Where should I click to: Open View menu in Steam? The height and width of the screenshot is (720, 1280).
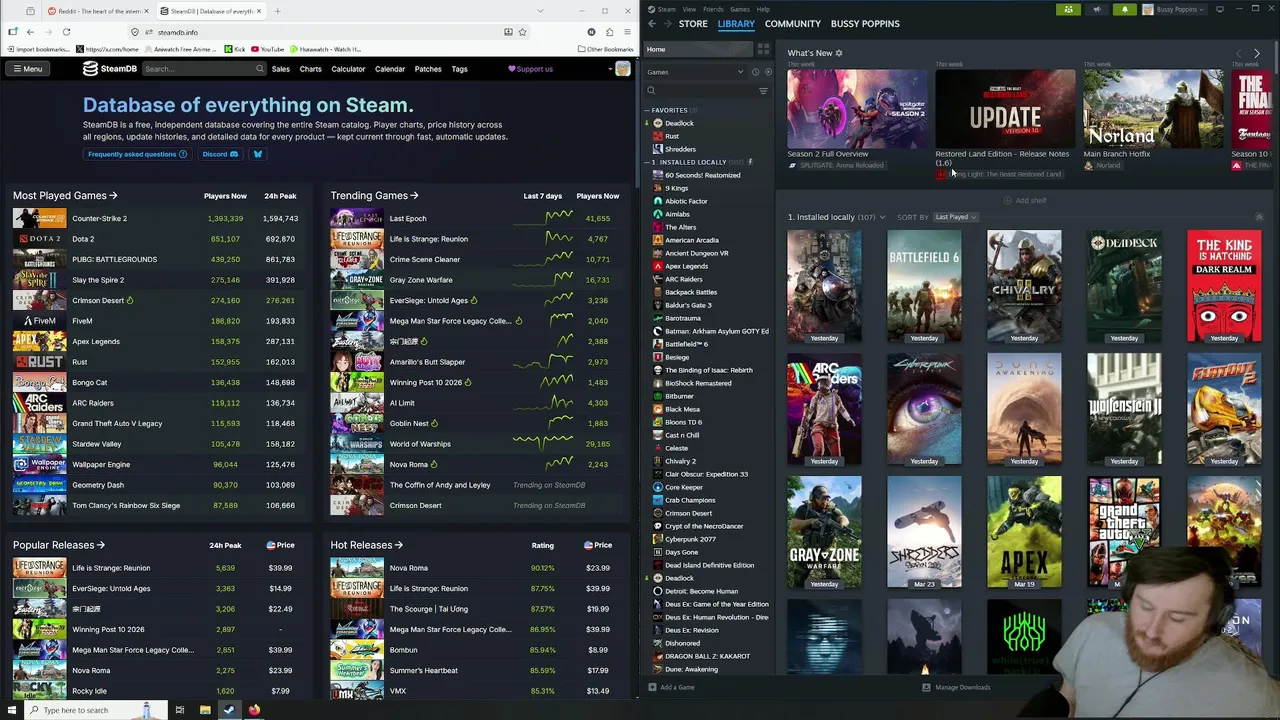click(690, 9)
